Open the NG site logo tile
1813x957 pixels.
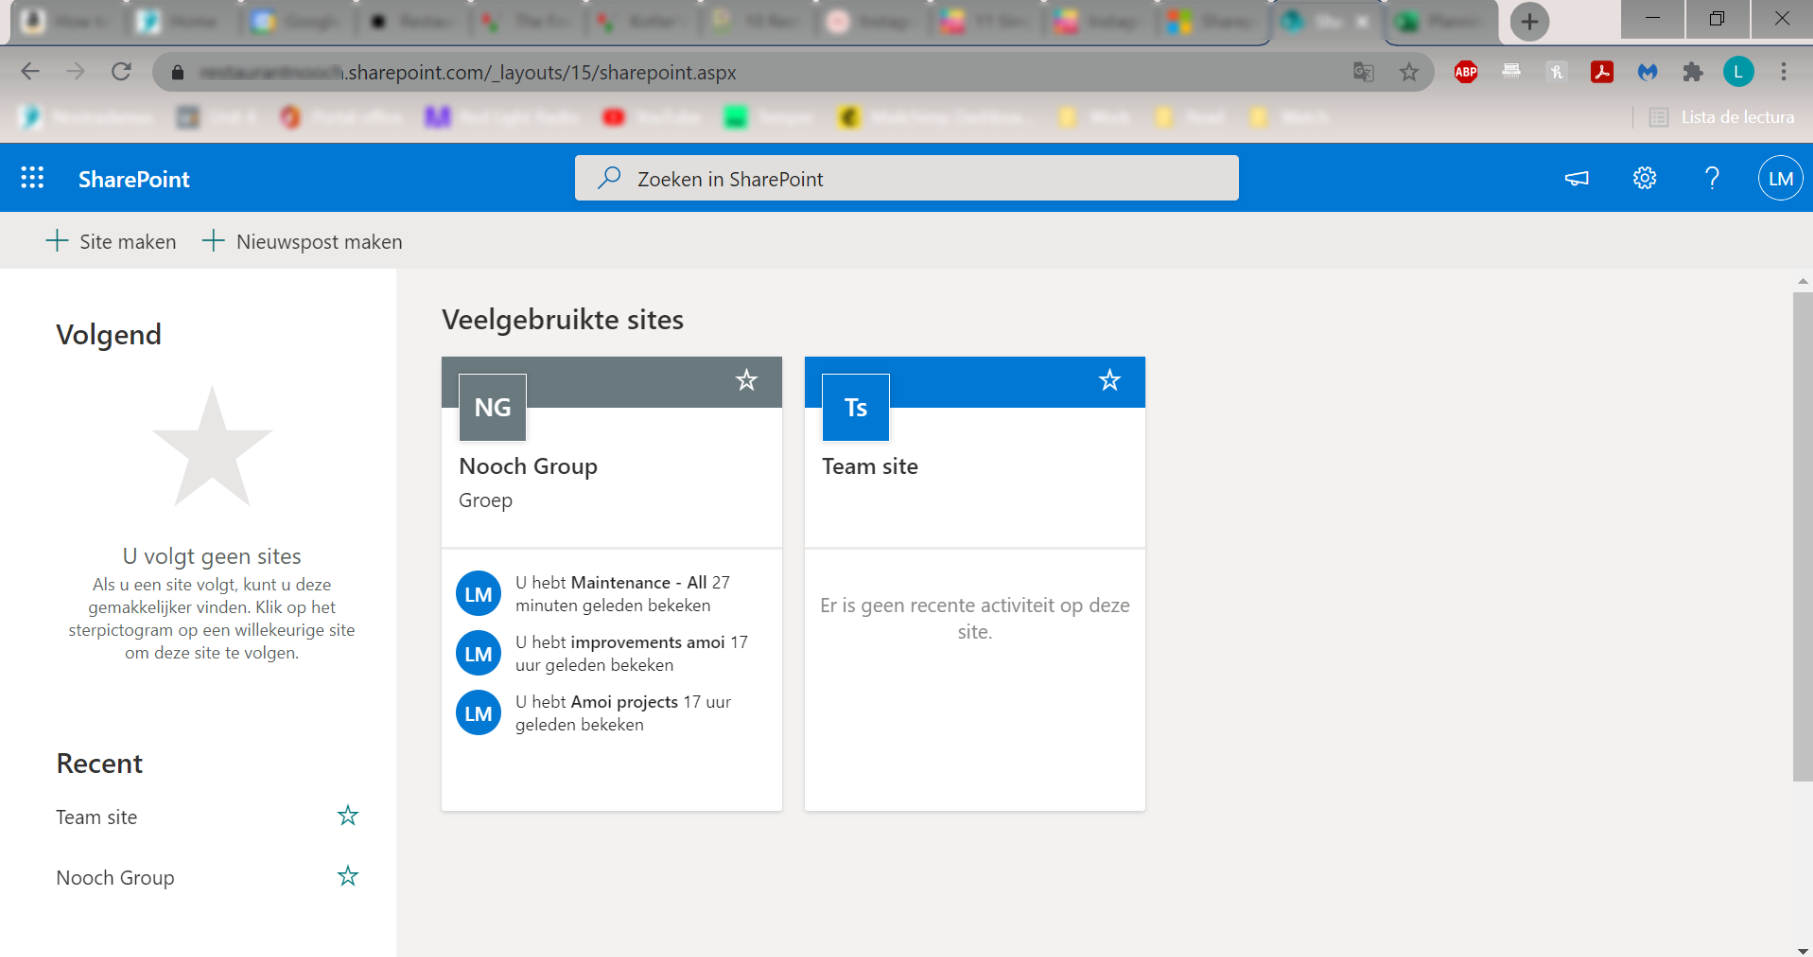pos(493,407)
